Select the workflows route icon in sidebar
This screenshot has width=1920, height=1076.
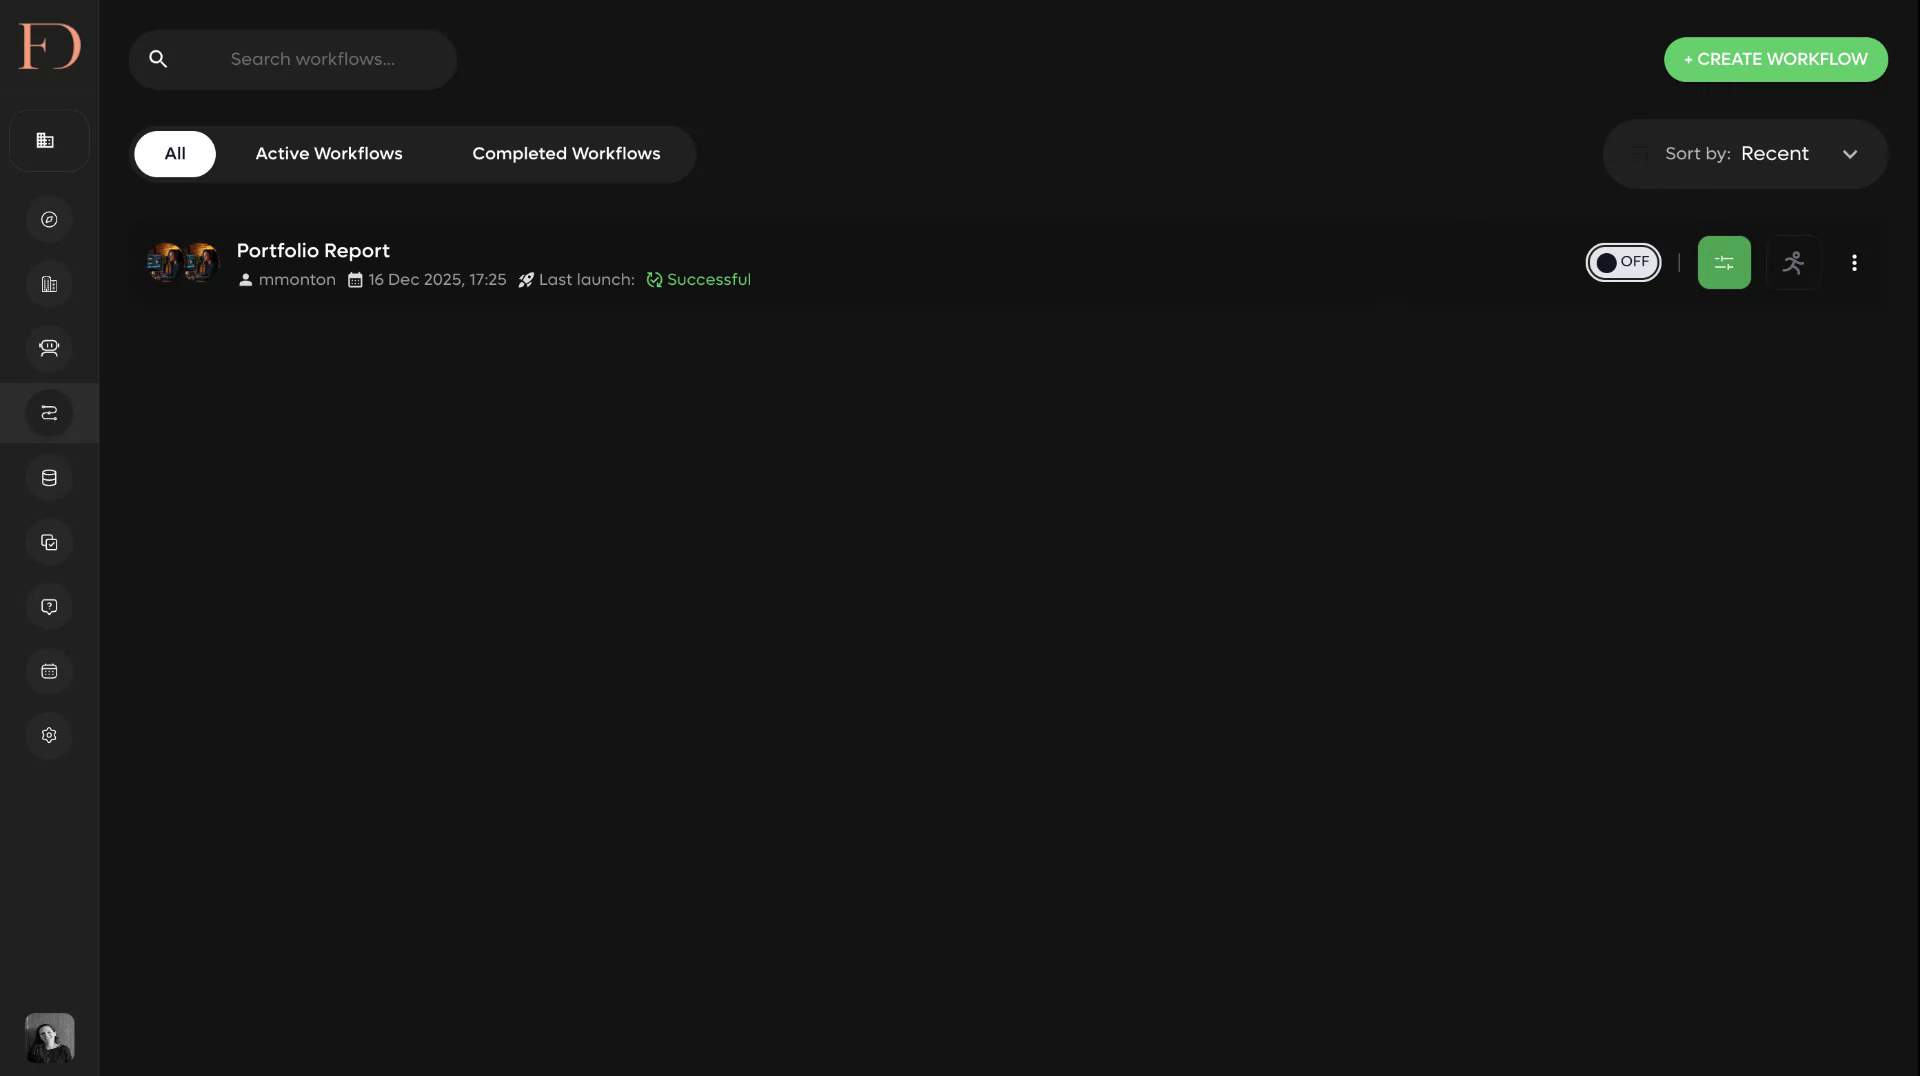pyautogui.click(x=49, y=413)
